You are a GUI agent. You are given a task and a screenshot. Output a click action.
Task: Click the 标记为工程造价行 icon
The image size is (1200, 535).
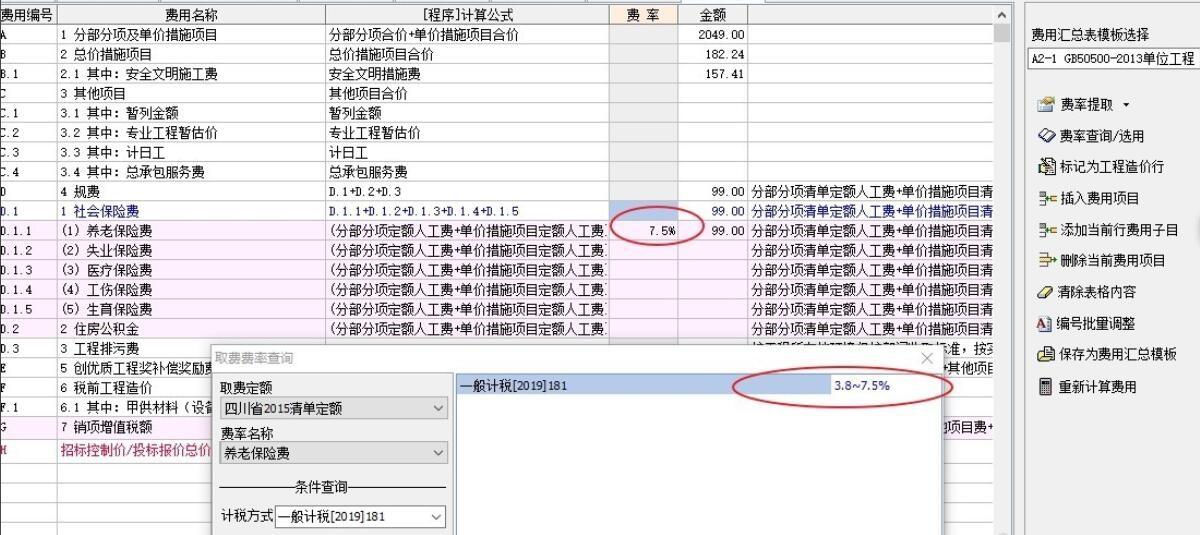click(x=1046, y=166)
